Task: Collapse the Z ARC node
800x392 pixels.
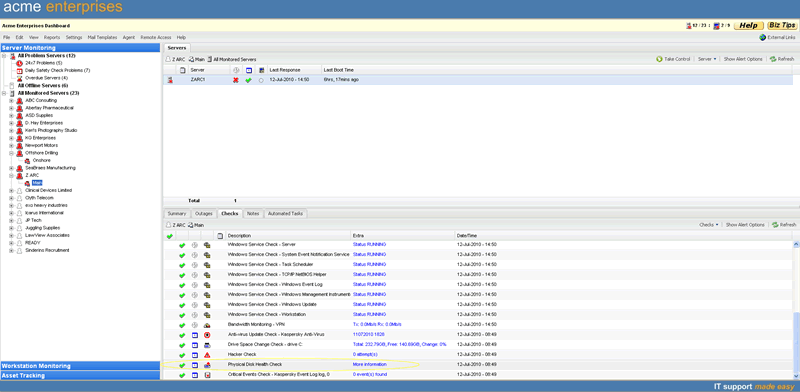Action: click(x=11, y=176)
